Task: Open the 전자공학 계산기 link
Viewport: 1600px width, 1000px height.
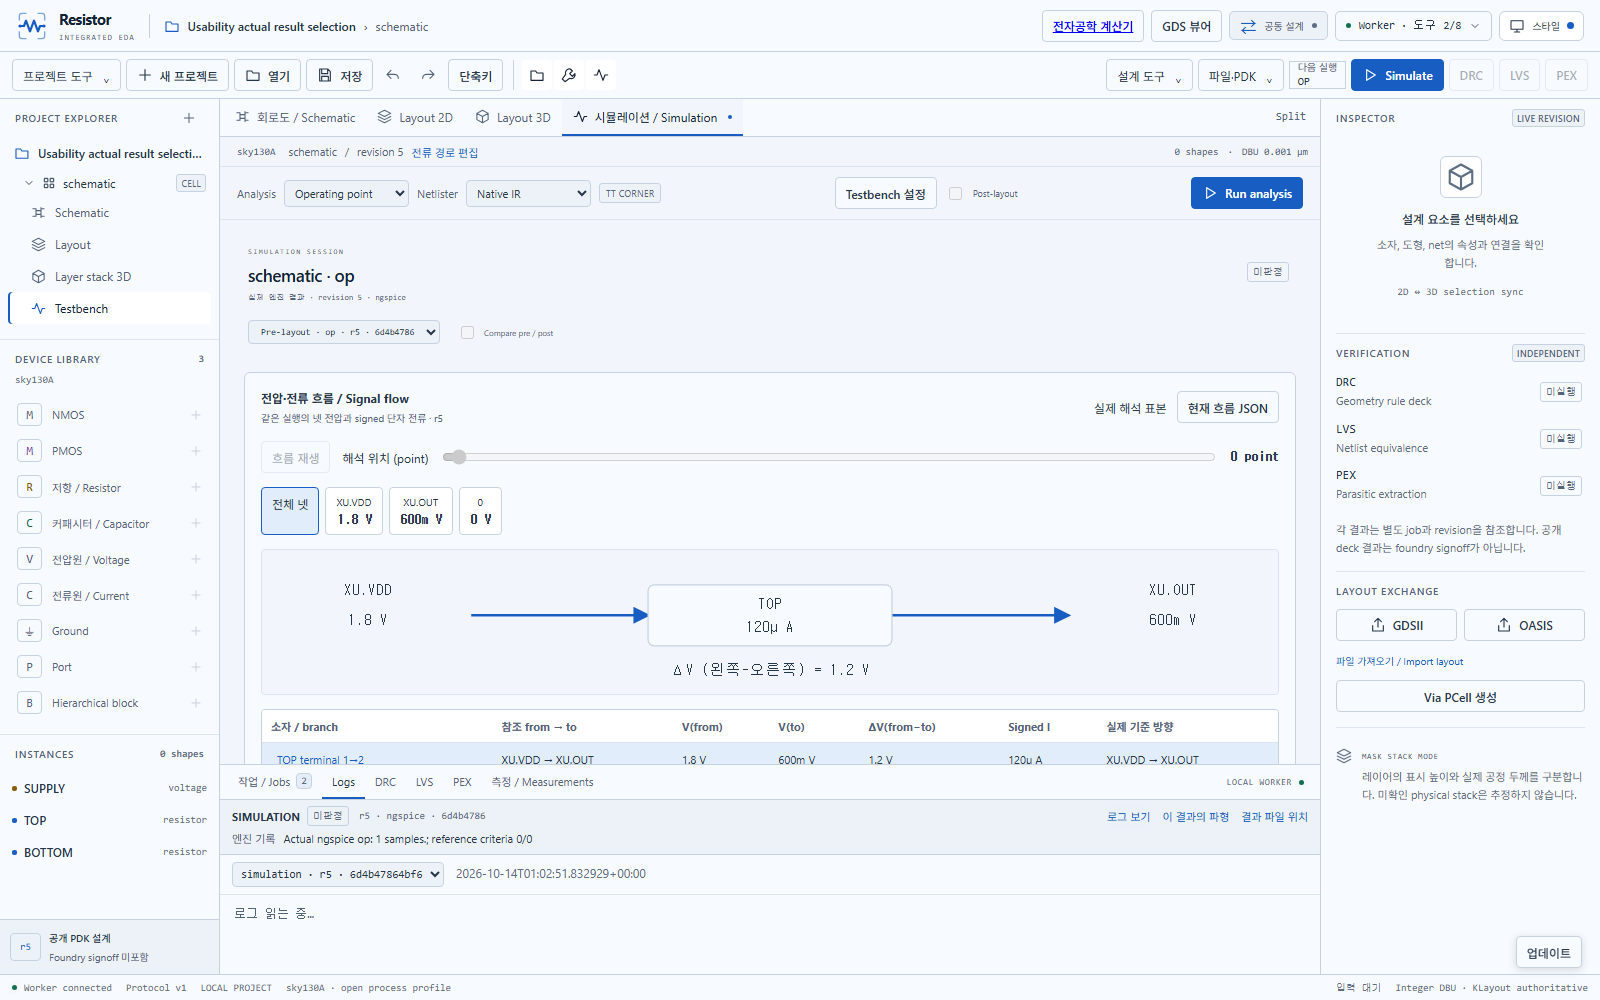Action: [x=1092, y=26]
